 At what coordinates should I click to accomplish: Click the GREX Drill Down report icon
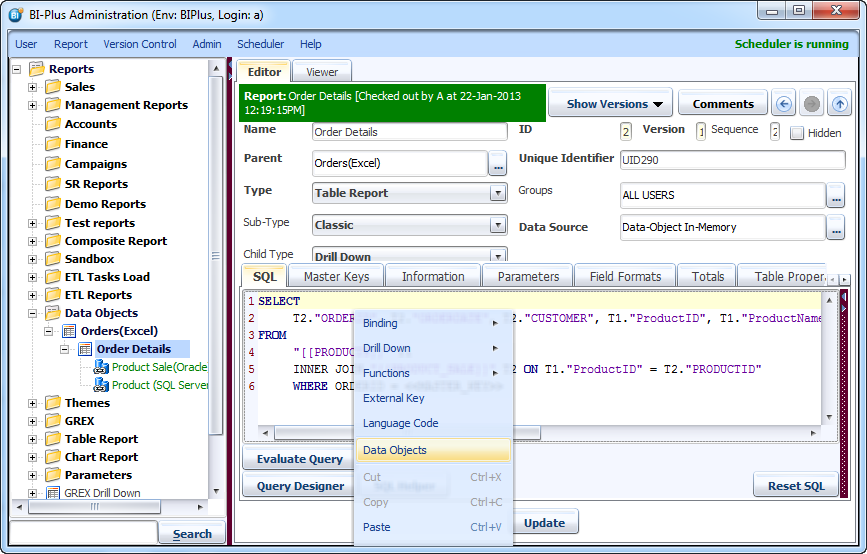click(53, 493)
